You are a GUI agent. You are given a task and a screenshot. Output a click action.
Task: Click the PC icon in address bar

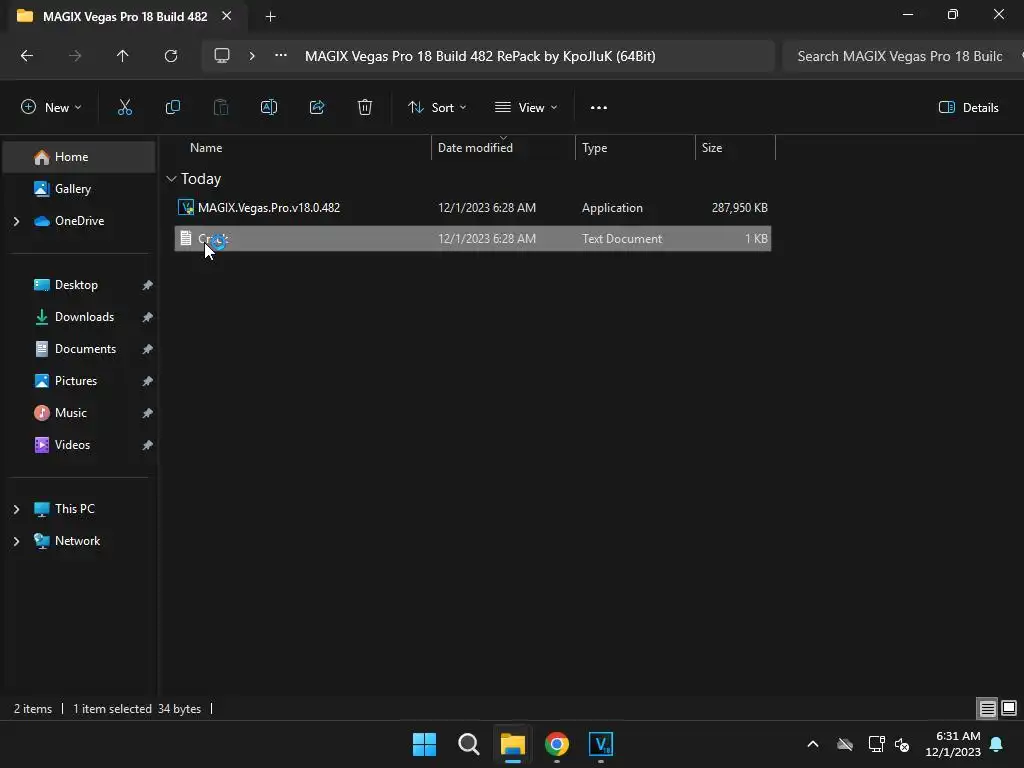(222, 56)
